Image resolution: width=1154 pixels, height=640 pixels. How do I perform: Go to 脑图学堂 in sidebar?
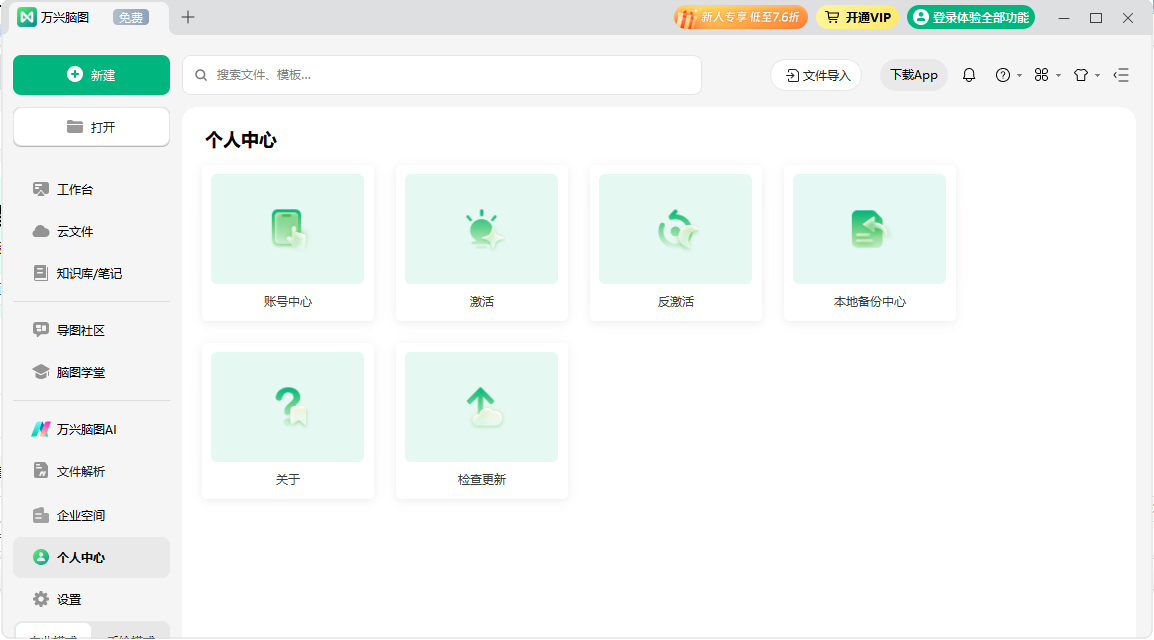(x=91, y=372)
